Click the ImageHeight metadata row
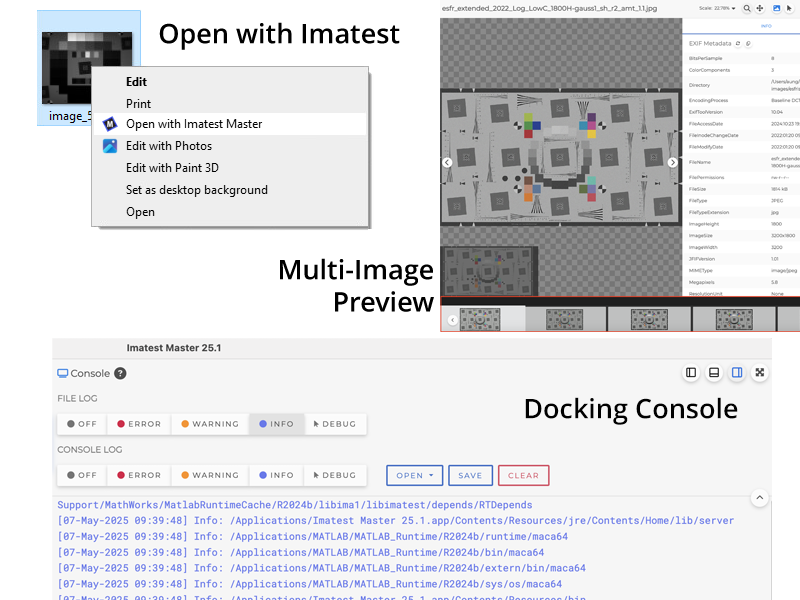 pos(743,224)
